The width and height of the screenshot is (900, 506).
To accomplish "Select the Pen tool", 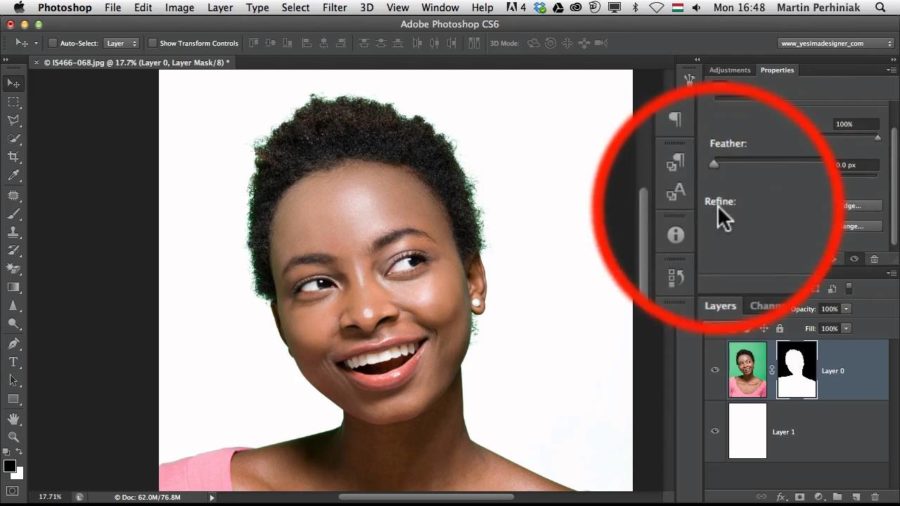I will [x=13, y=343].
